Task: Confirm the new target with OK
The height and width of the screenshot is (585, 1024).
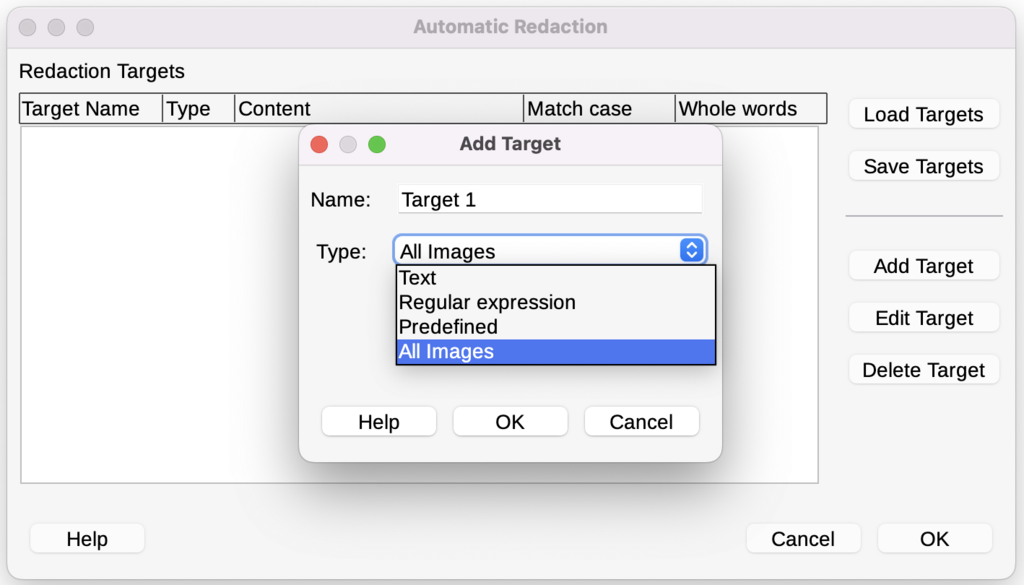Action: [x=510, y=421]
